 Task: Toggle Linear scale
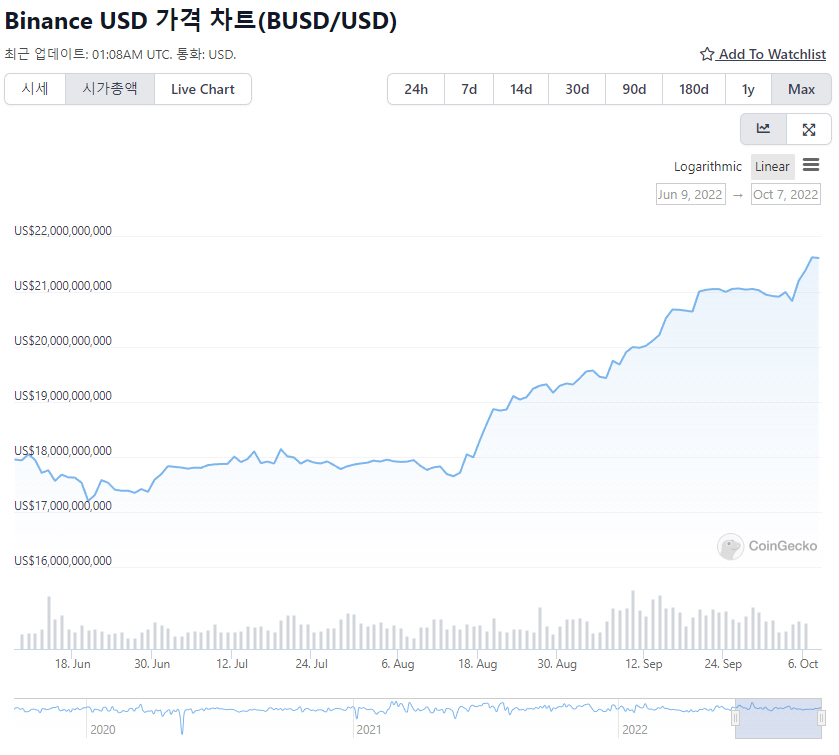click(772, 167)
